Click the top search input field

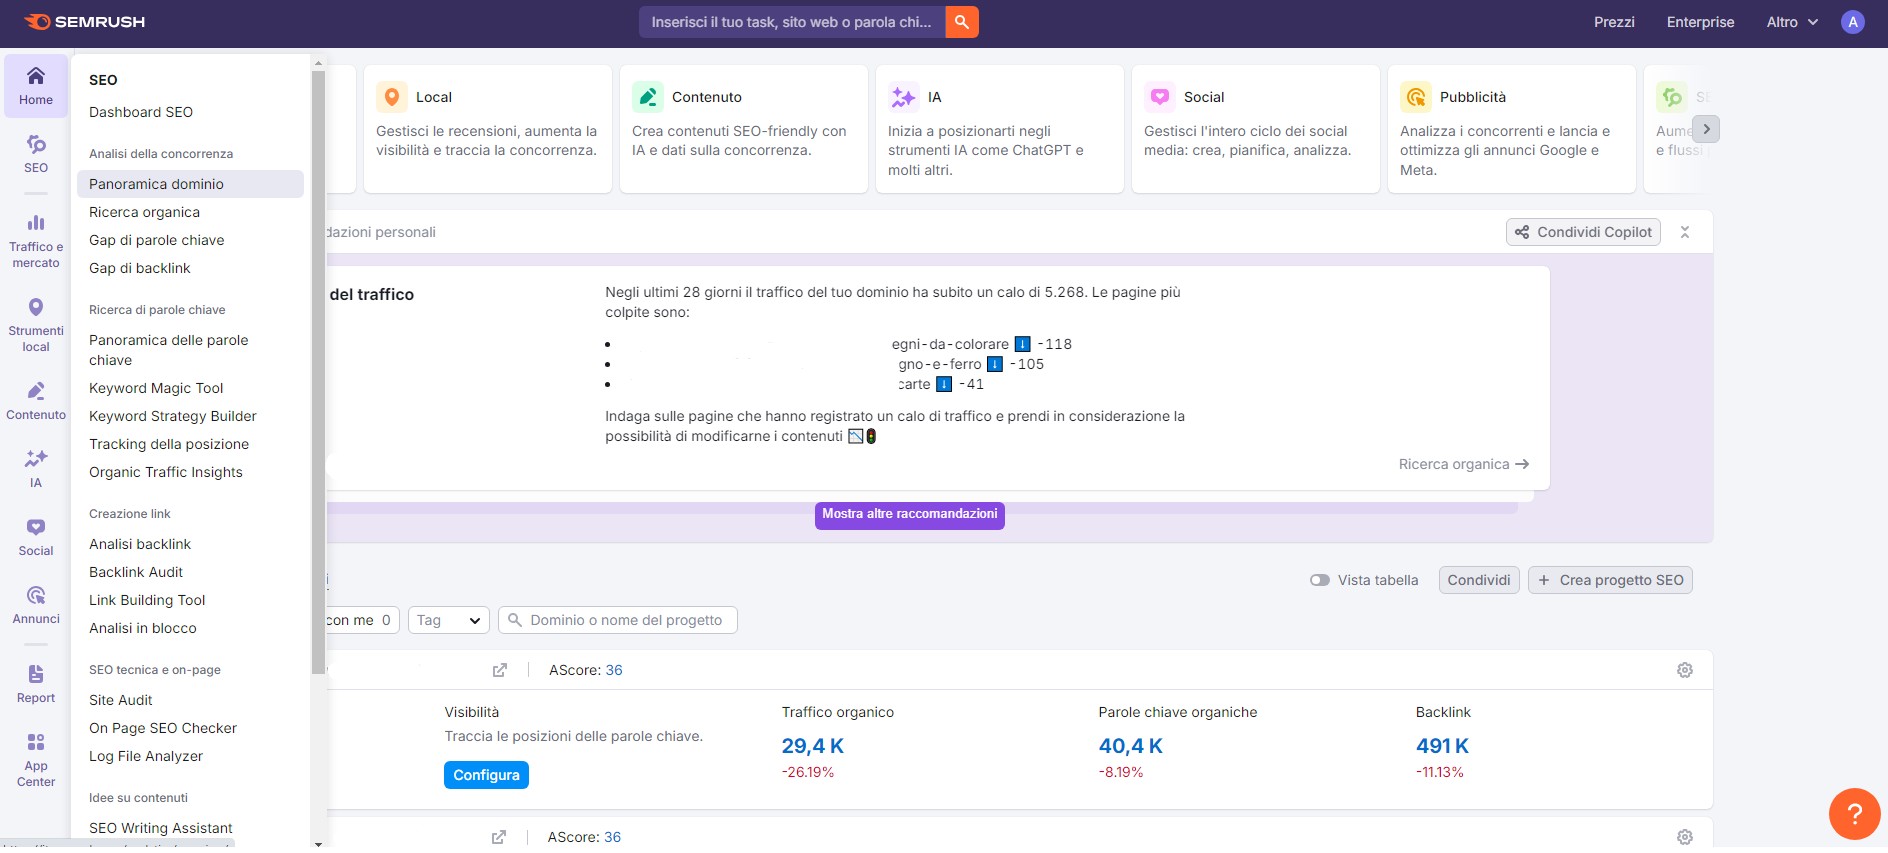click(x=792, y=22)
